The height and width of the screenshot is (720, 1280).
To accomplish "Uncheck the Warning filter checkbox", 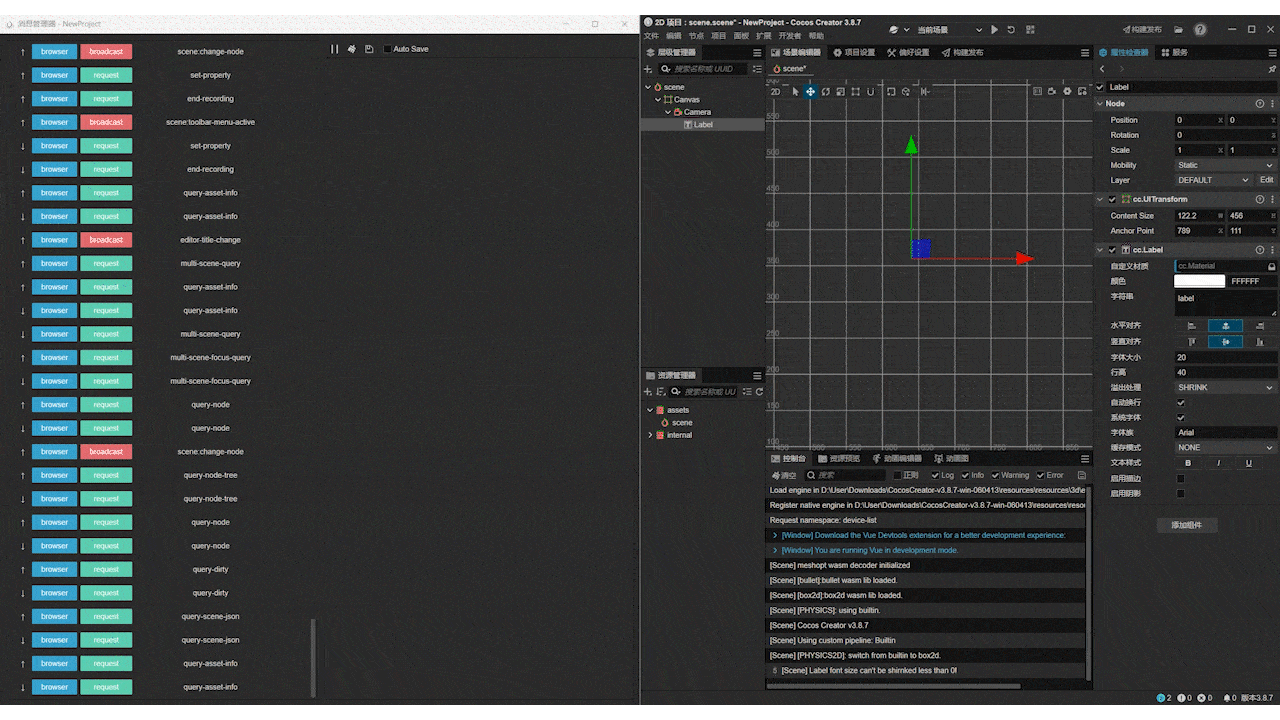I will pyautogui.click(x=995, y=475).
